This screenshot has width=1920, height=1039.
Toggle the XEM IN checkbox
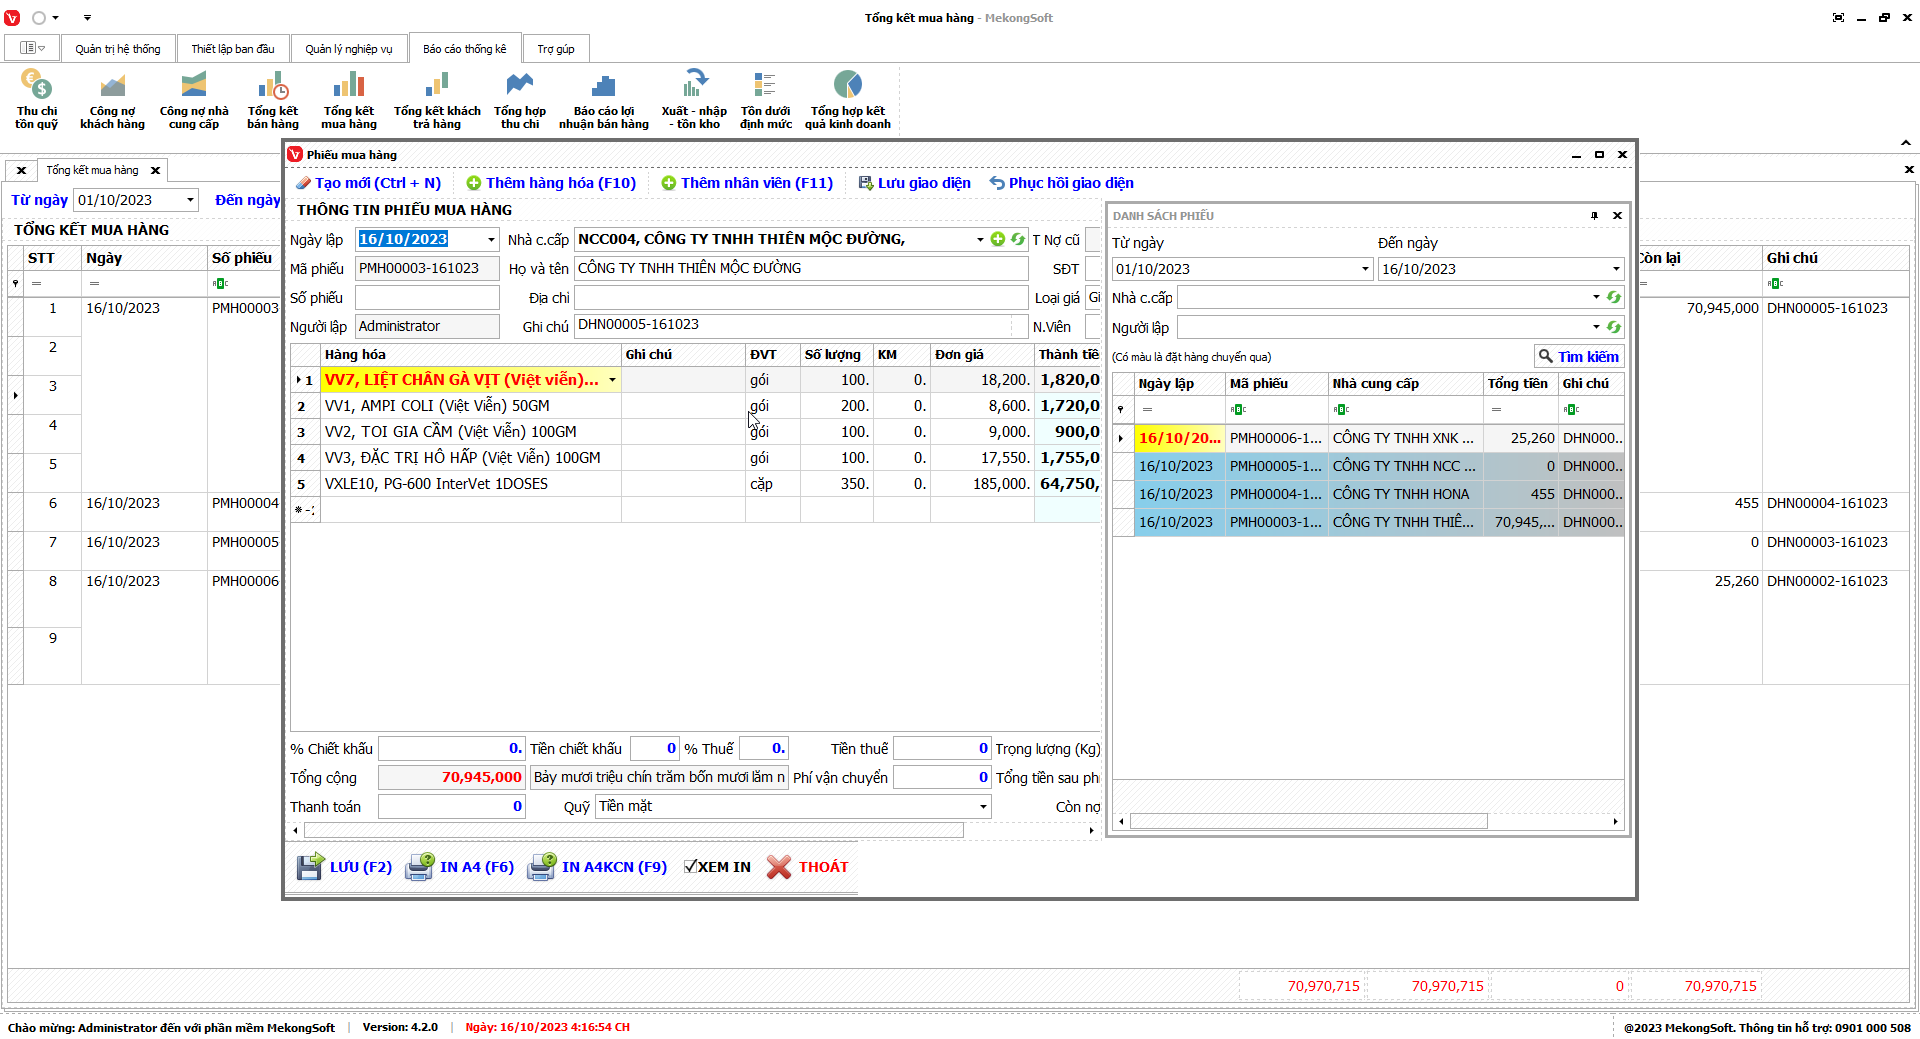[x=690, y=866]
